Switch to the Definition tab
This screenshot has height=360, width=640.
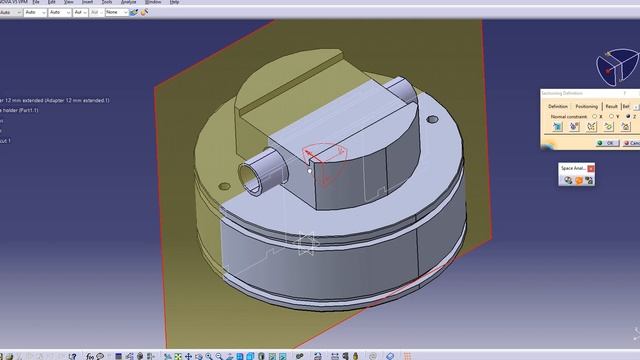coord(558,106)
